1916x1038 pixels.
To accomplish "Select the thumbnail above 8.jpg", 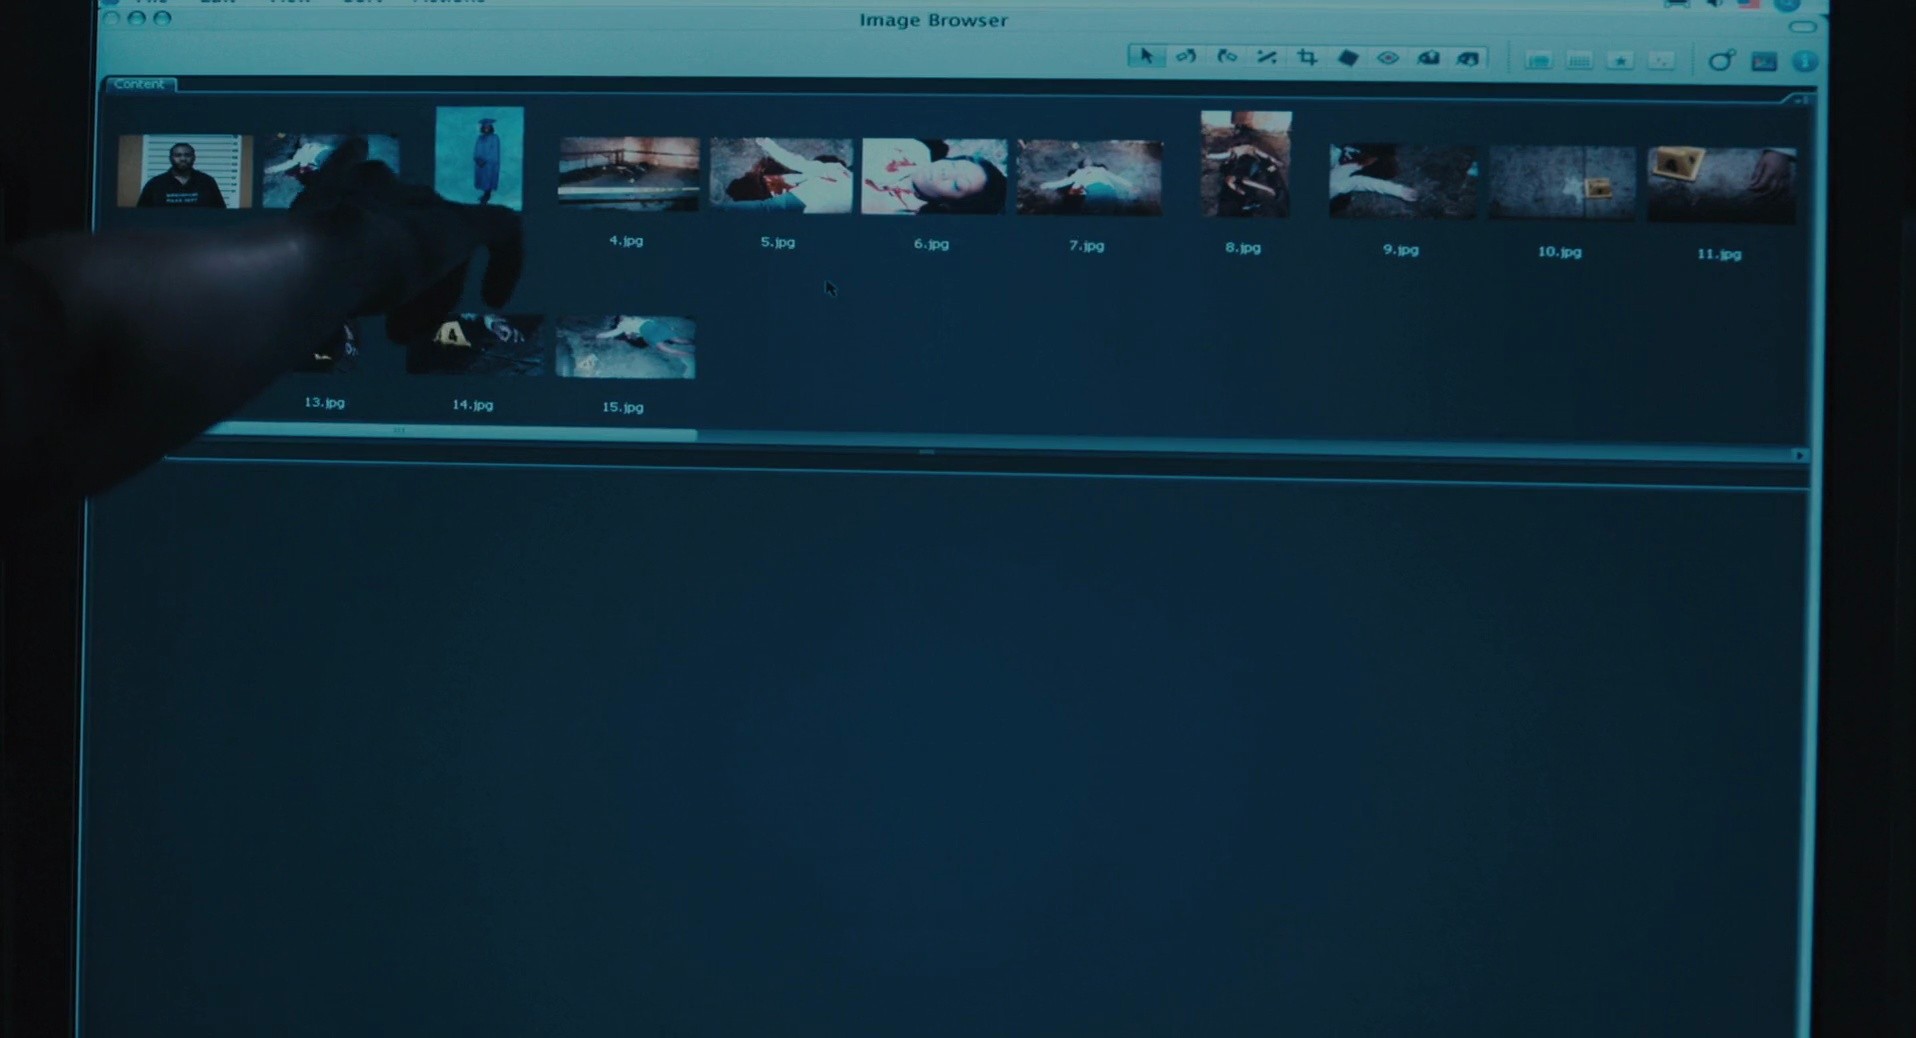I will (1246, 164).
